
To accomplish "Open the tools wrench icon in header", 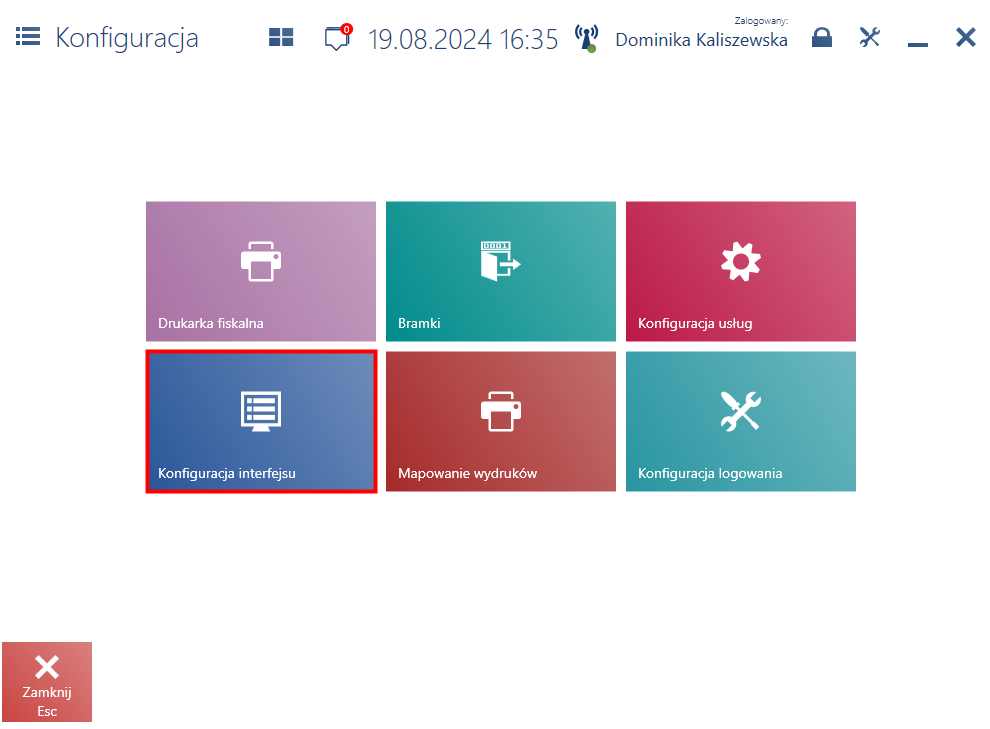I will point(869,37).
